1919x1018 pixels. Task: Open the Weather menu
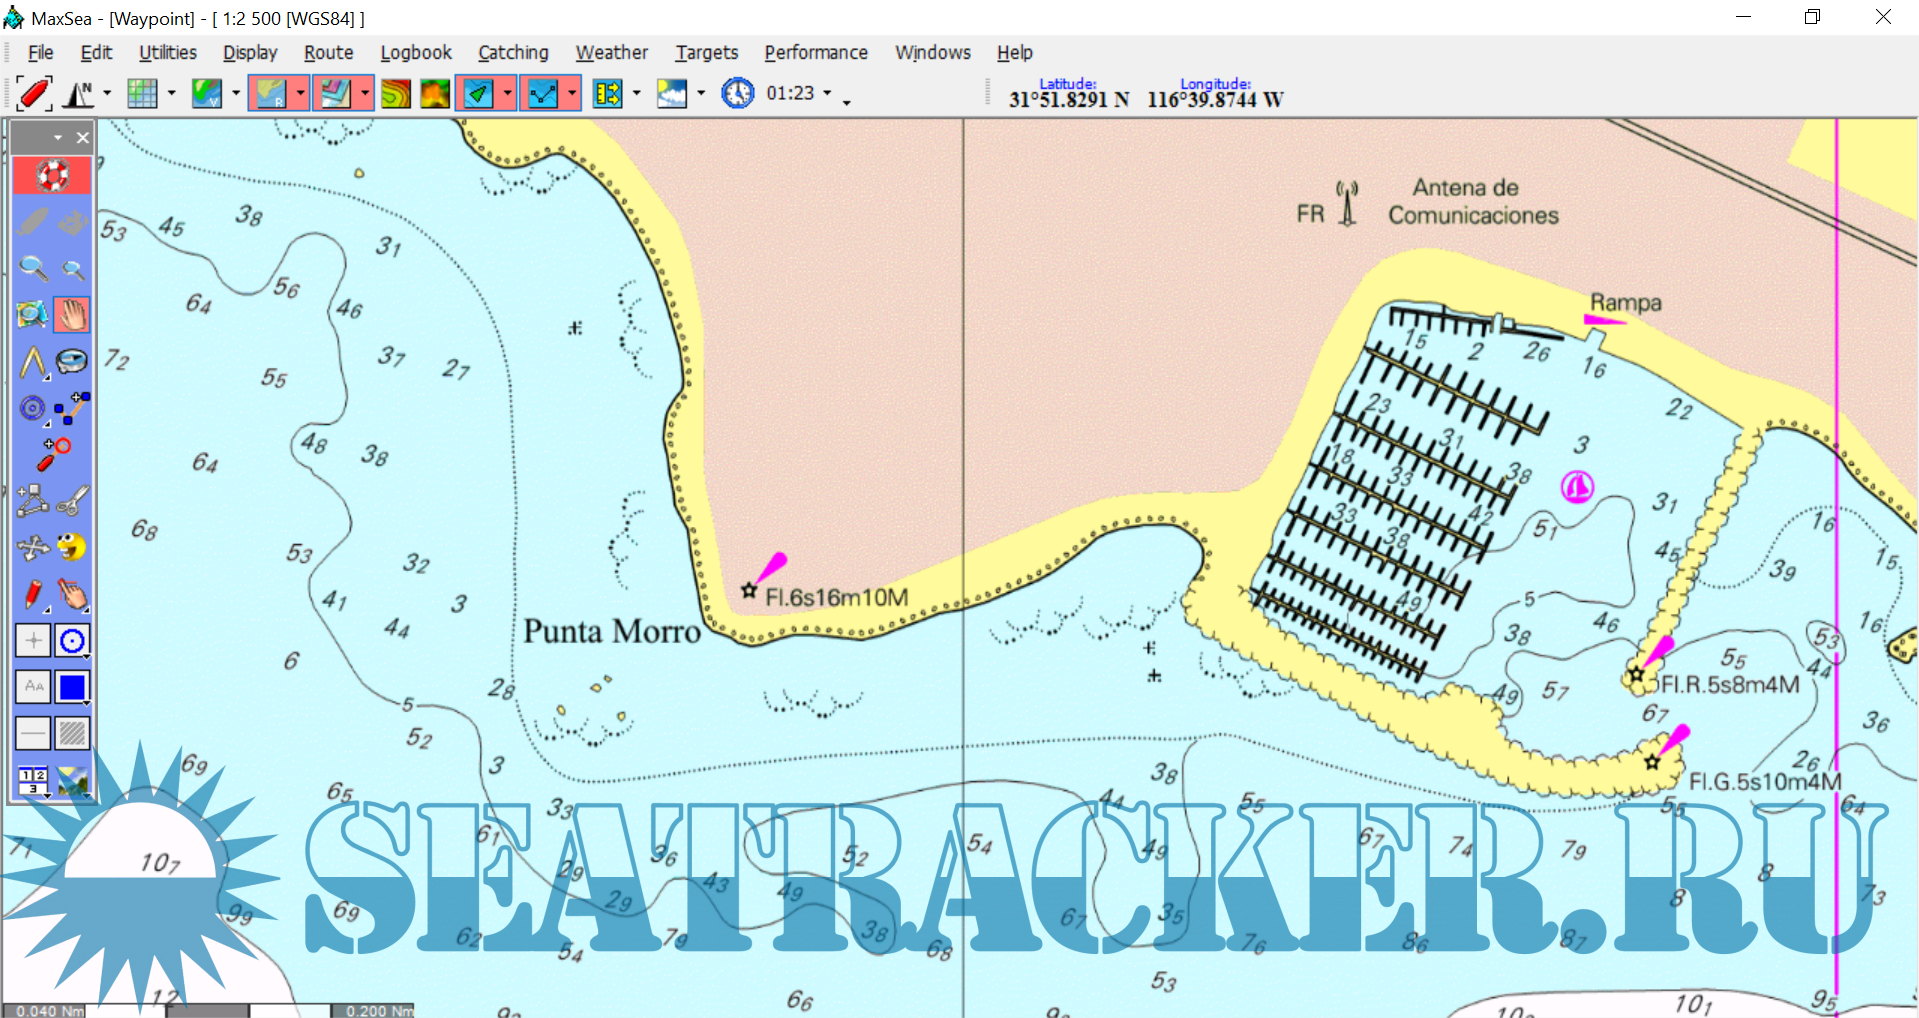point(611,53)
